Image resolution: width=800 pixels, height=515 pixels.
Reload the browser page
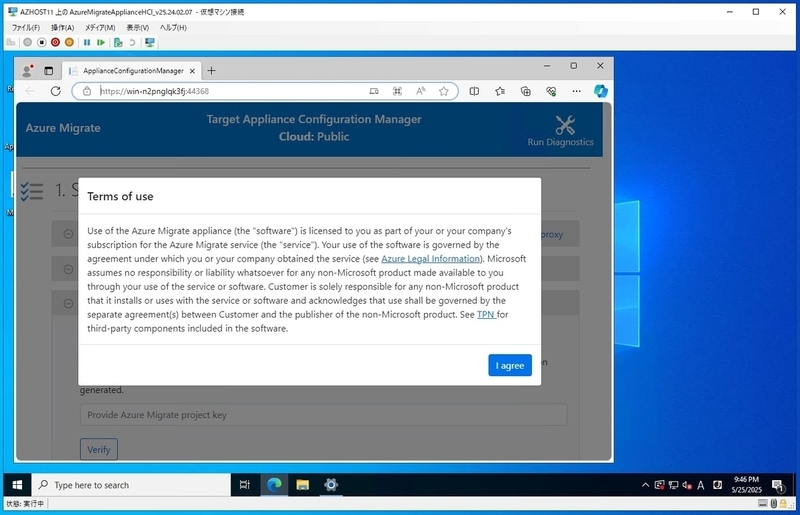56,91
